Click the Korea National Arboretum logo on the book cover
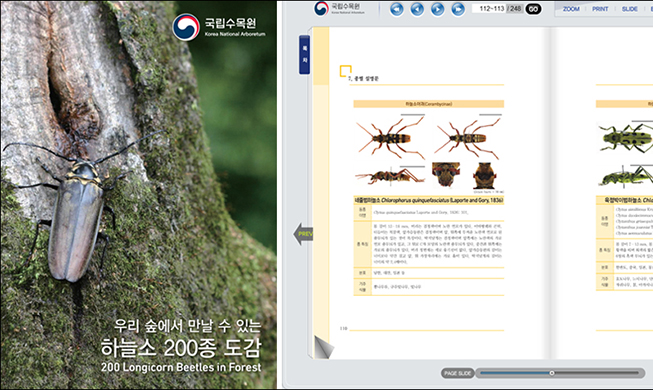This screenshot has width=653, height=390. click(219, 27)
